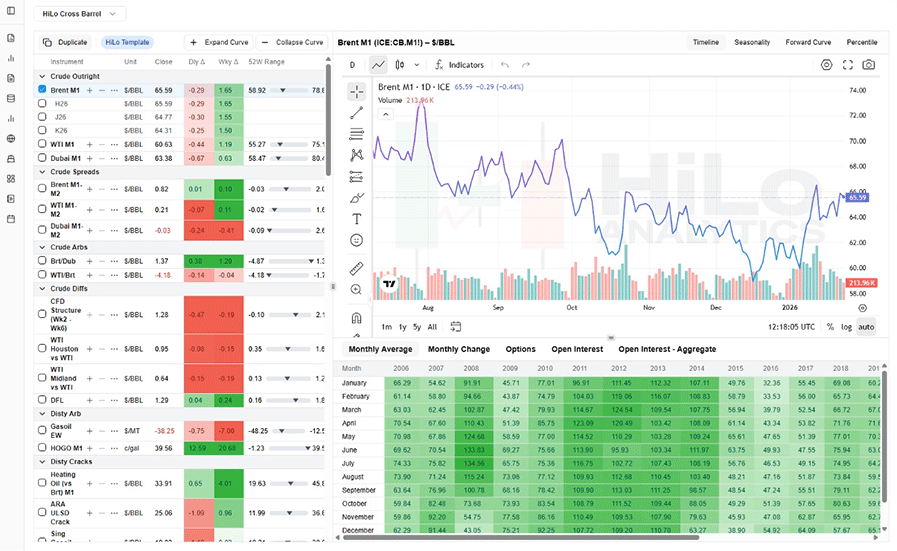The image size is (897, 551).
Task: Open the calendar icon in left sidebar
Action: click(11, 219)
